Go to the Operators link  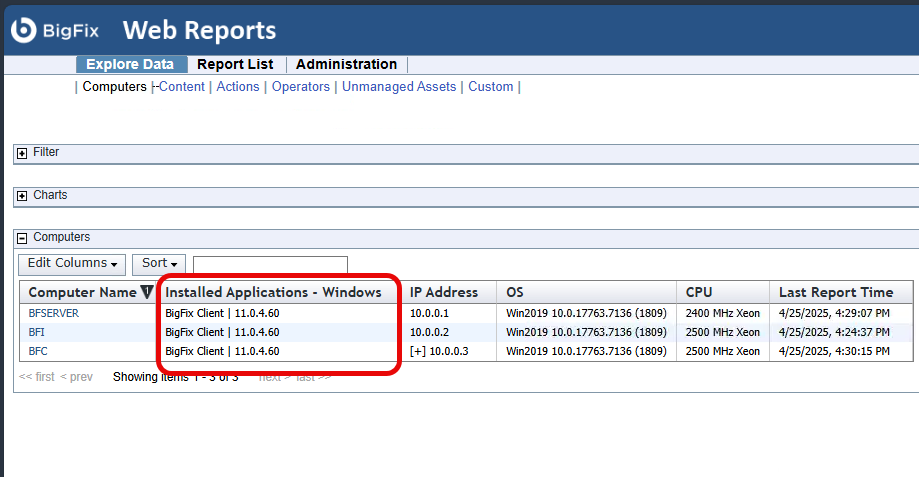point(301,87)
